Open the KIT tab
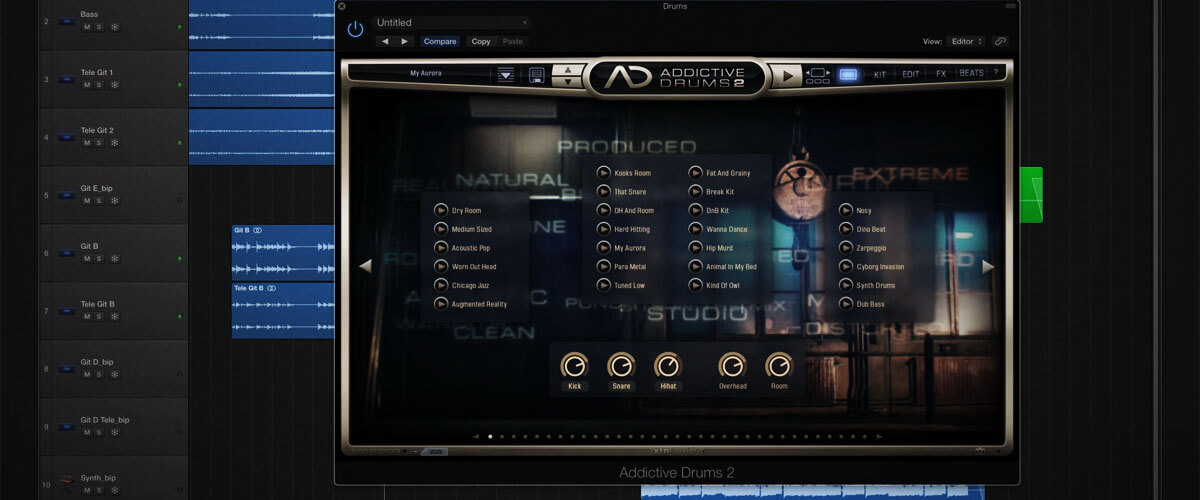This screenshot has width=1200, height=500. click(x=880, y=74)
